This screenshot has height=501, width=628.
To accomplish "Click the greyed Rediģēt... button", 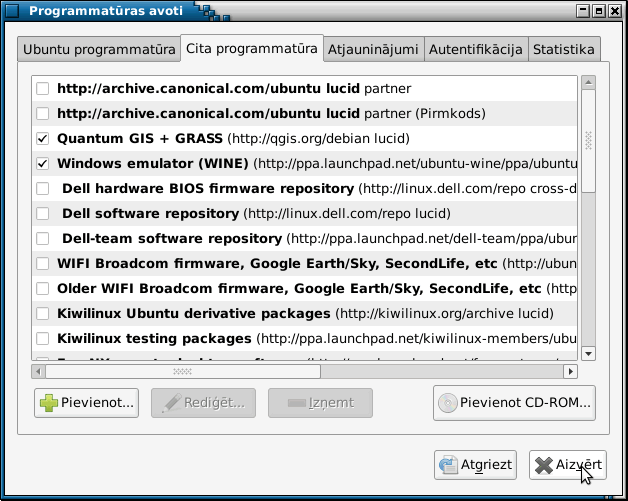I will tap(203, 403).
